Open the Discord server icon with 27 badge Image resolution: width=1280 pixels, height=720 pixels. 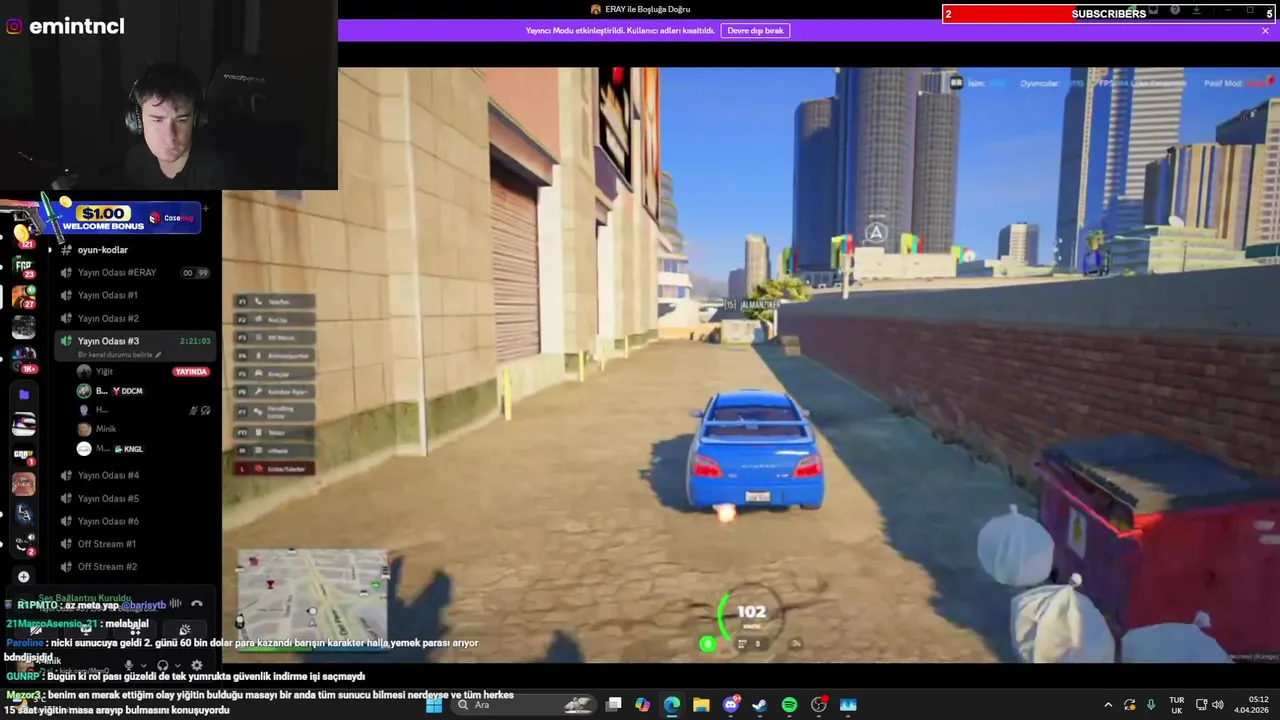pos(23,296)
